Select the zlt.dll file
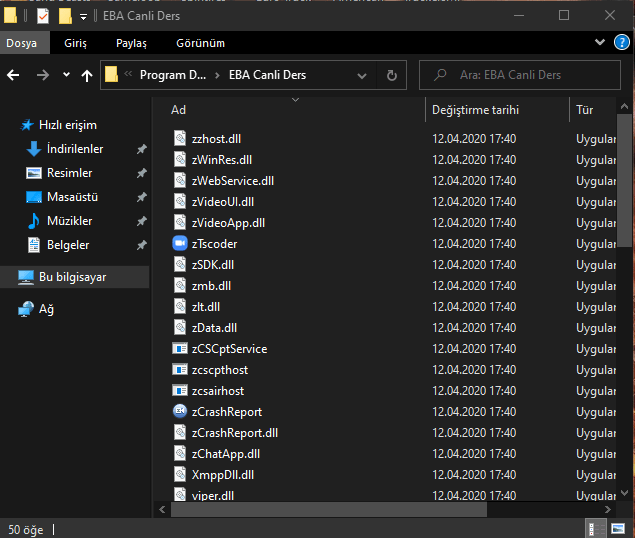This screenshot has height=538, width=635. click(x=206, y=307)
